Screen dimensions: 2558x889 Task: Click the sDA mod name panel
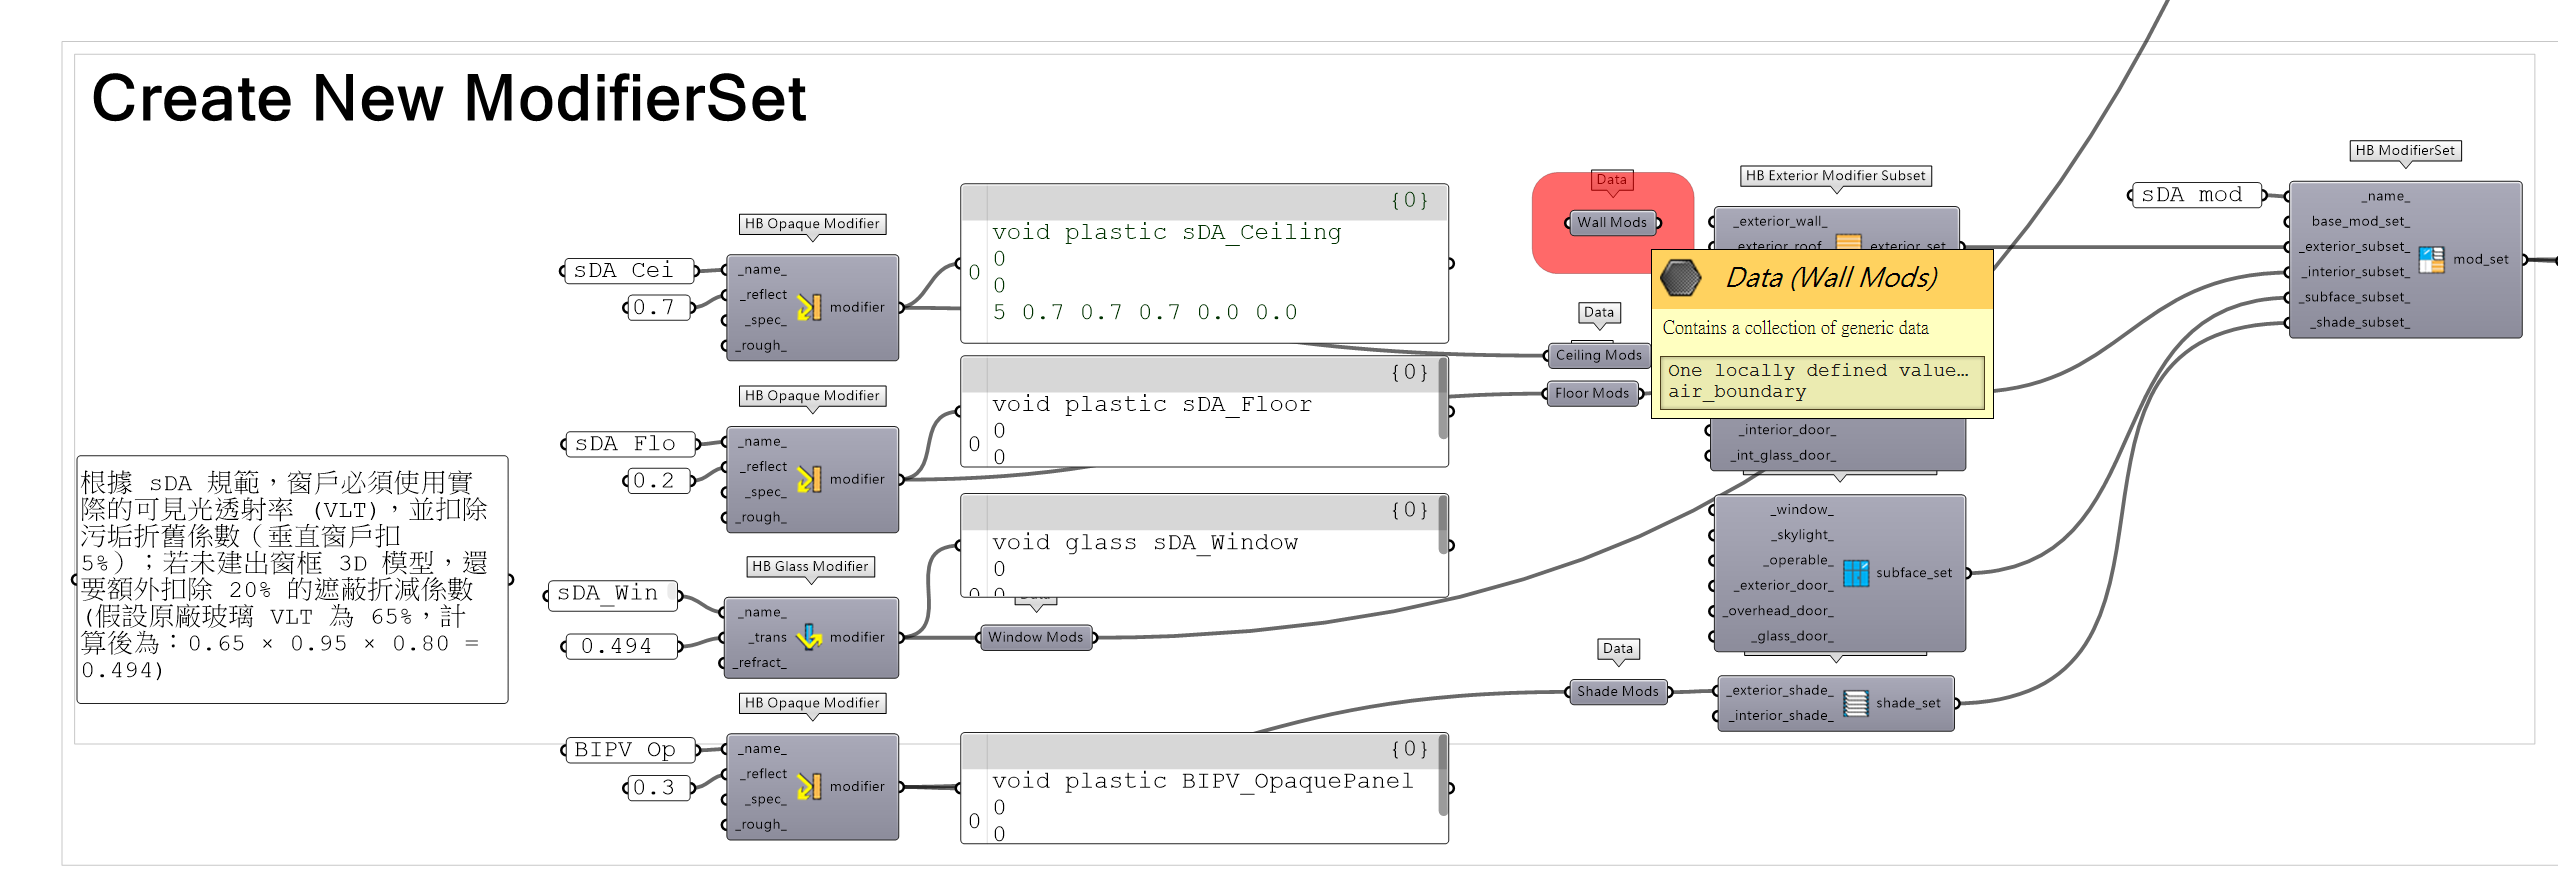(2194, 195)
